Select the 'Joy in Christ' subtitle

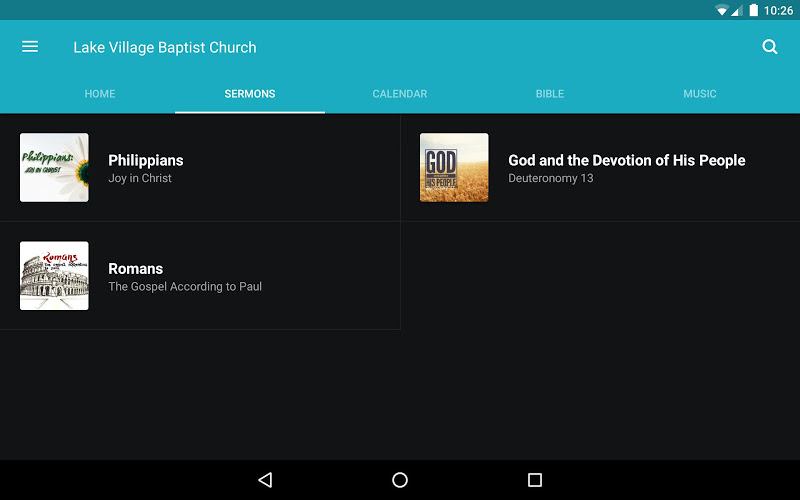pyautogui.click(x=140, y=178)
